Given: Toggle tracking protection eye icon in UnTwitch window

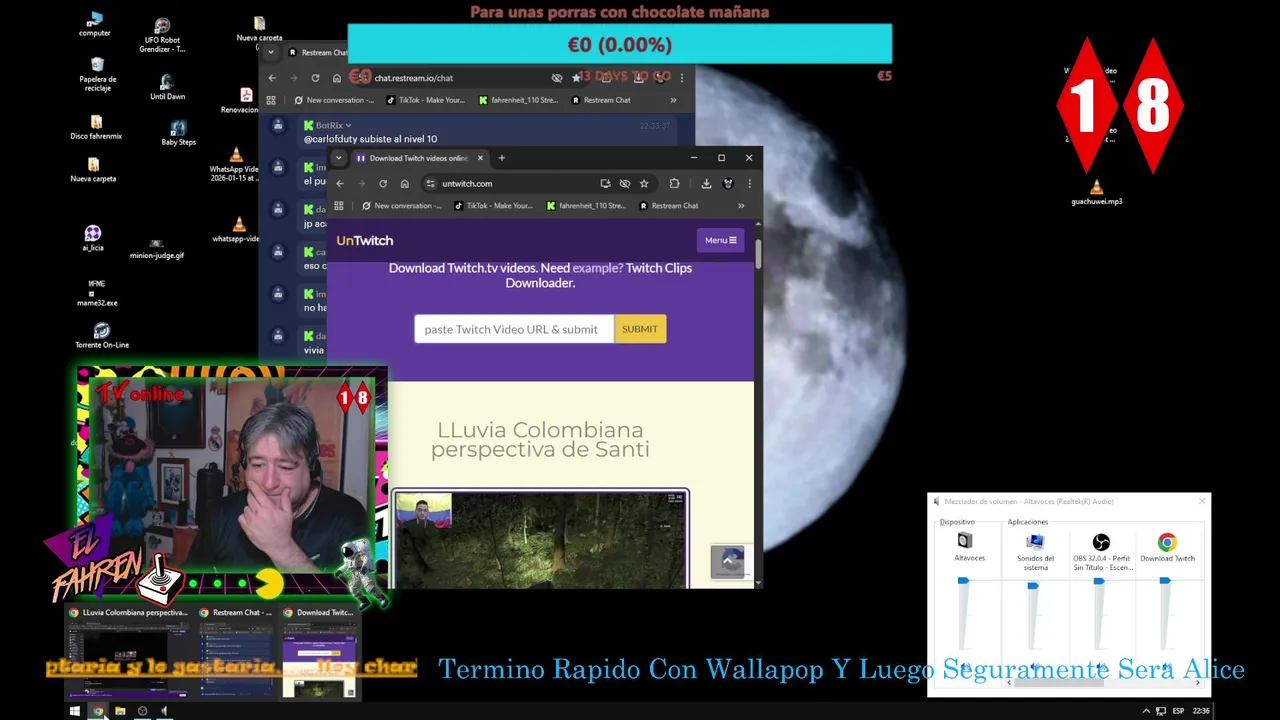Looking at the screenshot, I should click(625, 184).
